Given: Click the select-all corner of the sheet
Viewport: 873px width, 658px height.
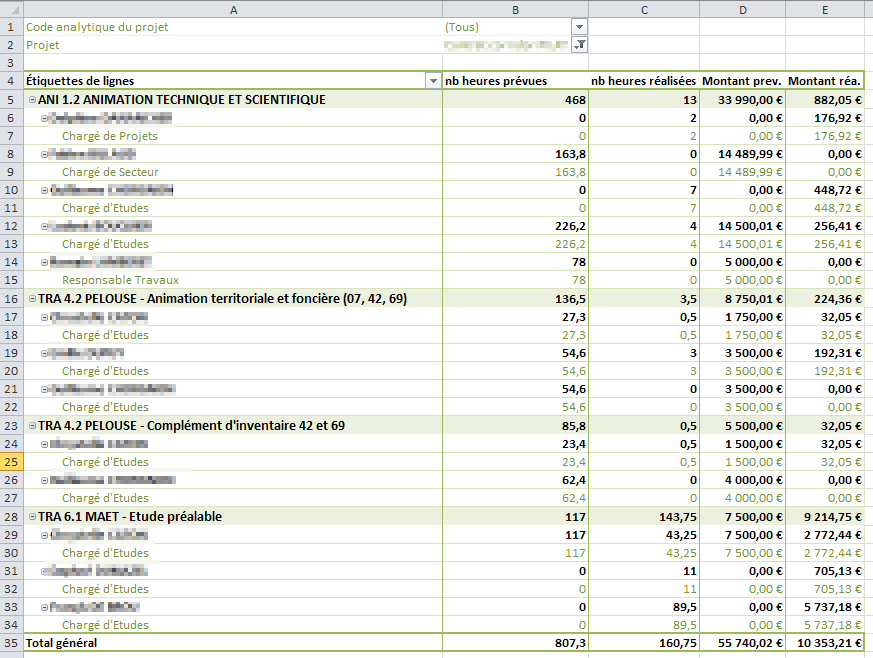Looking at the screenshot, I should pyautogui.click(x=11, y=9).
